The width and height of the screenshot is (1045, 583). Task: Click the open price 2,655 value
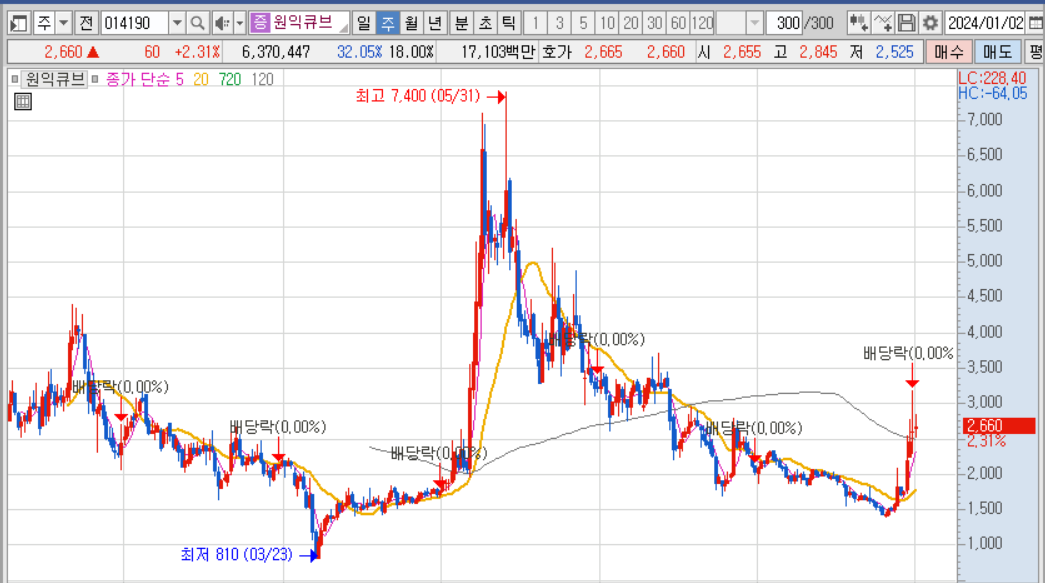742,52
